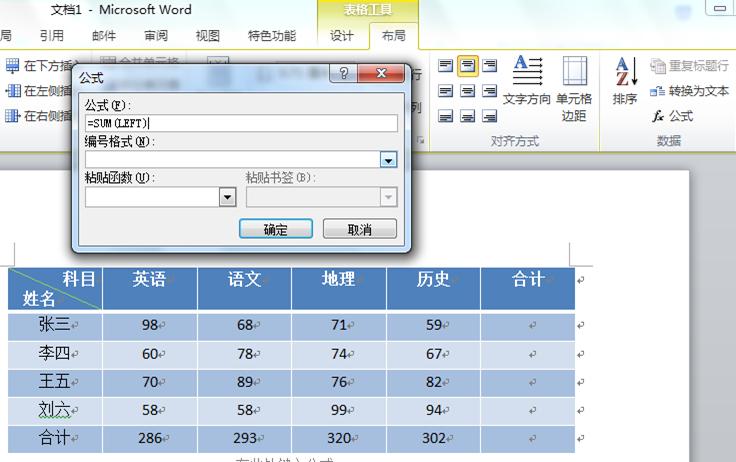Click the fx 公式 ribbon button
This screenshot has width=736, height=462.
coord(673,116)
